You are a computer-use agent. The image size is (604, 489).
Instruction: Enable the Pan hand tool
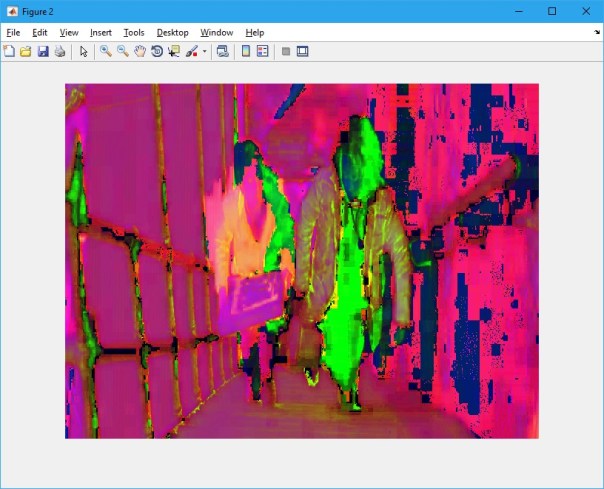tap(140, 51)
